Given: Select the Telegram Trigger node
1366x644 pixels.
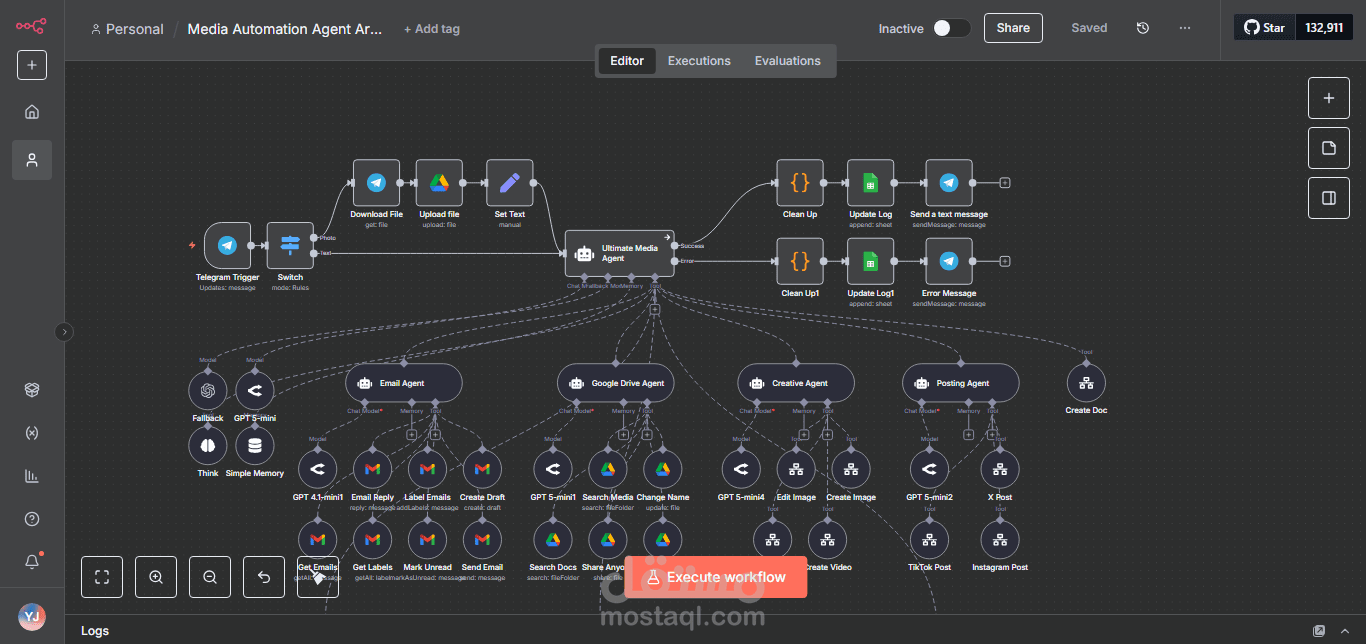Looking at the screenshot, I should point(227,246).
